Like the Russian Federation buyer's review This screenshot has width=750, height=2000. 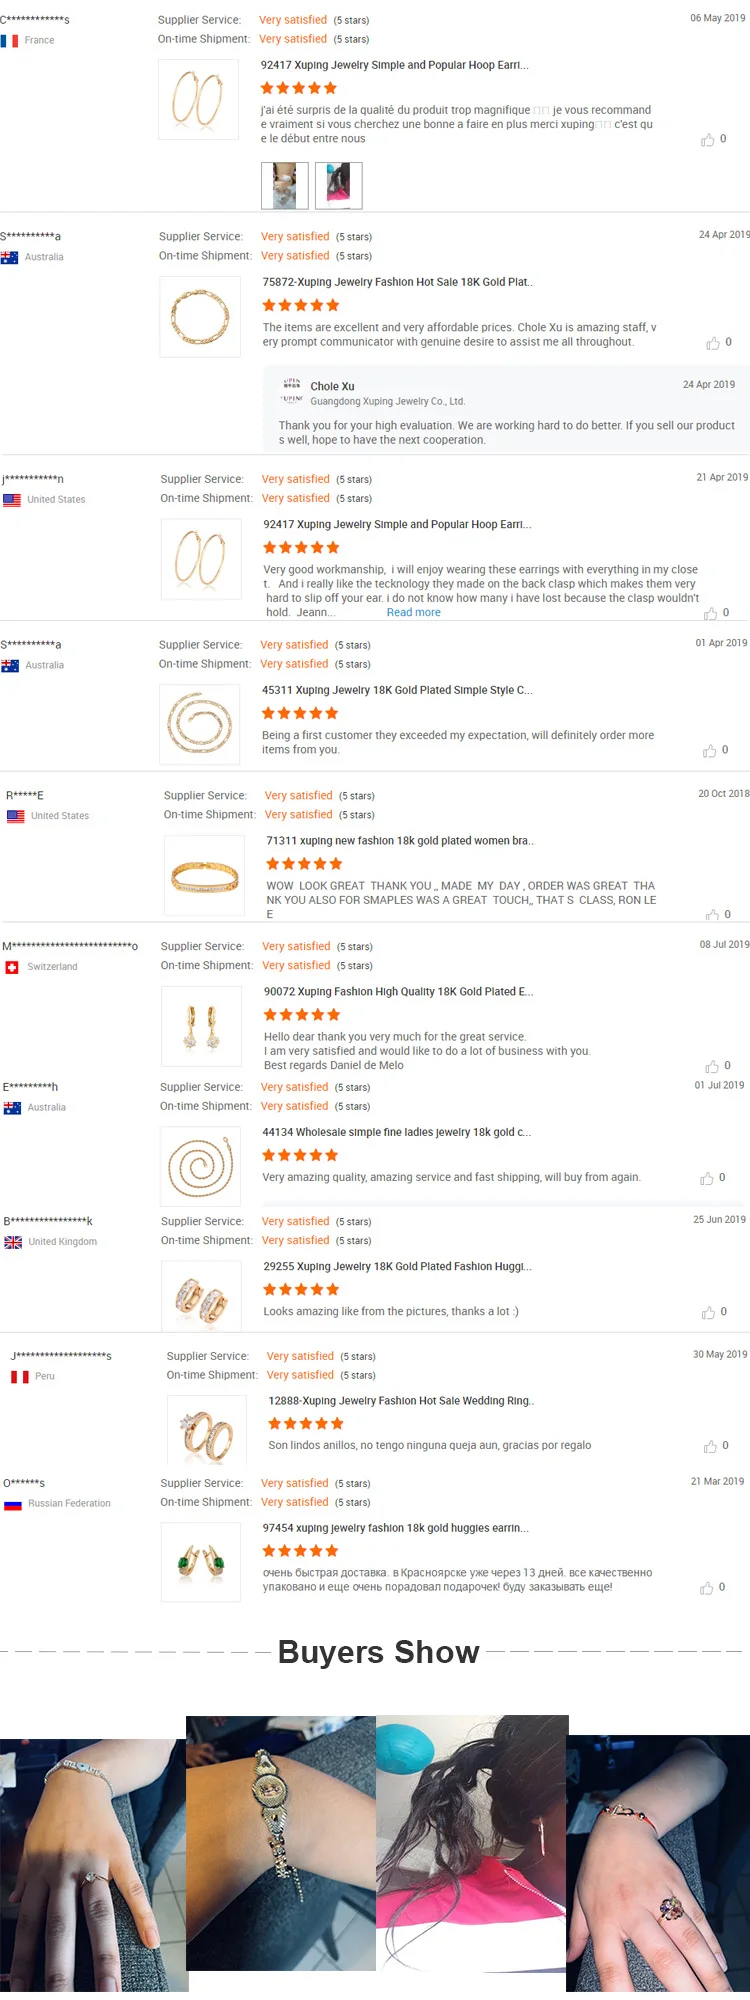click(x=707, y=1588)
